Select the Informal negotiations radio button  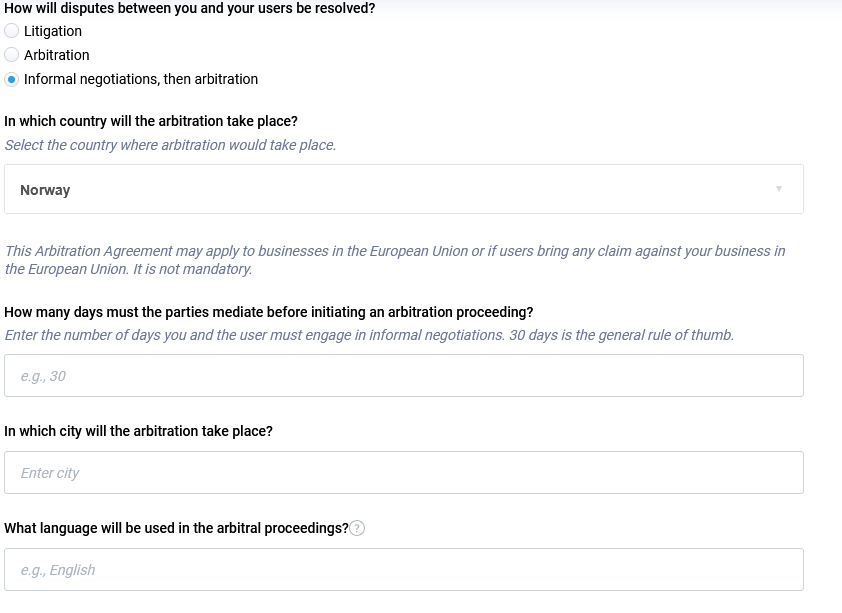pyautogui.click(x=12, y=79)
